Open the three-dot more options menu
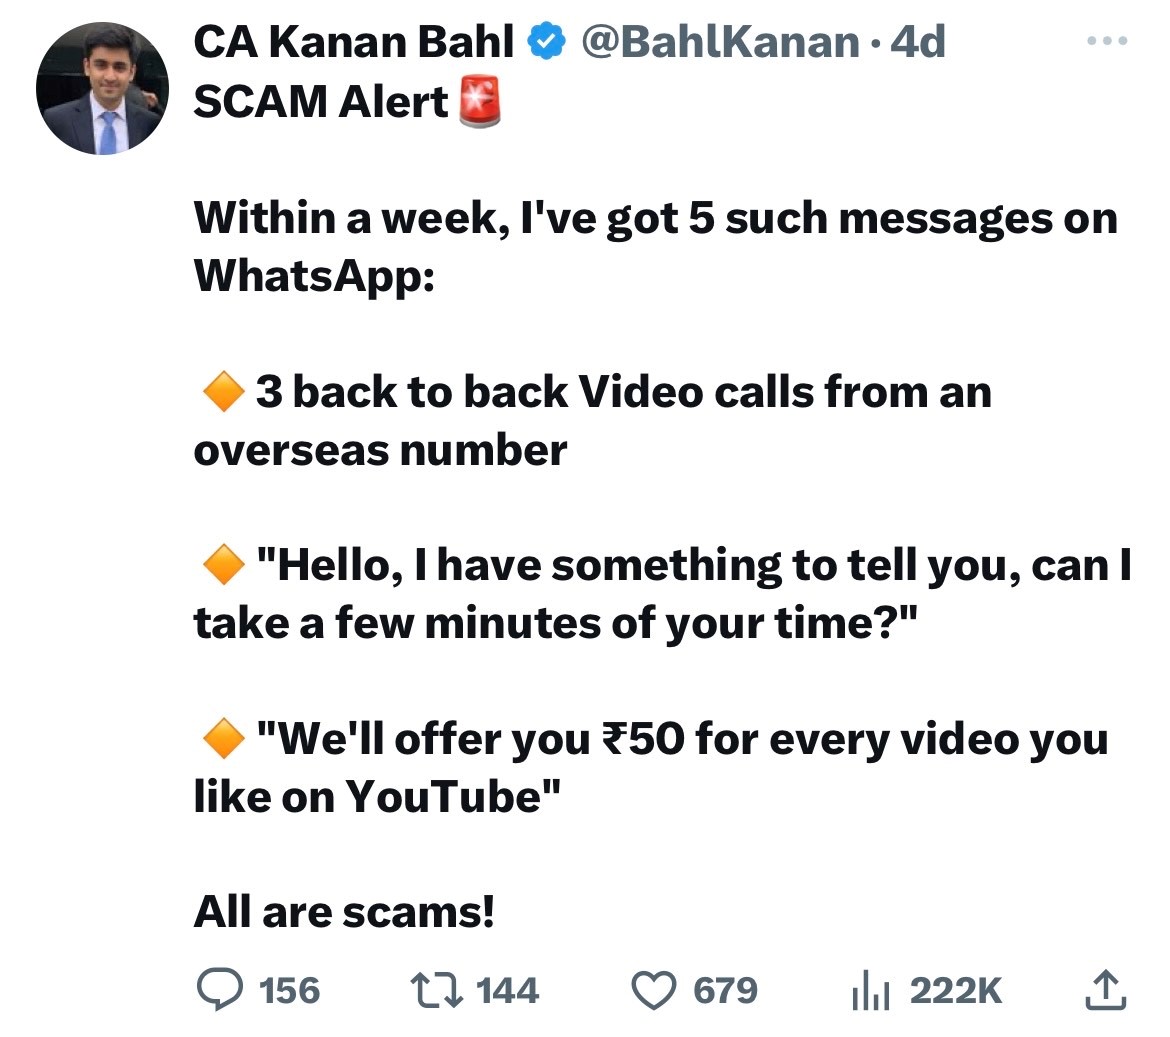Screen dimensions: 1170x1037 click(1107, 42)
